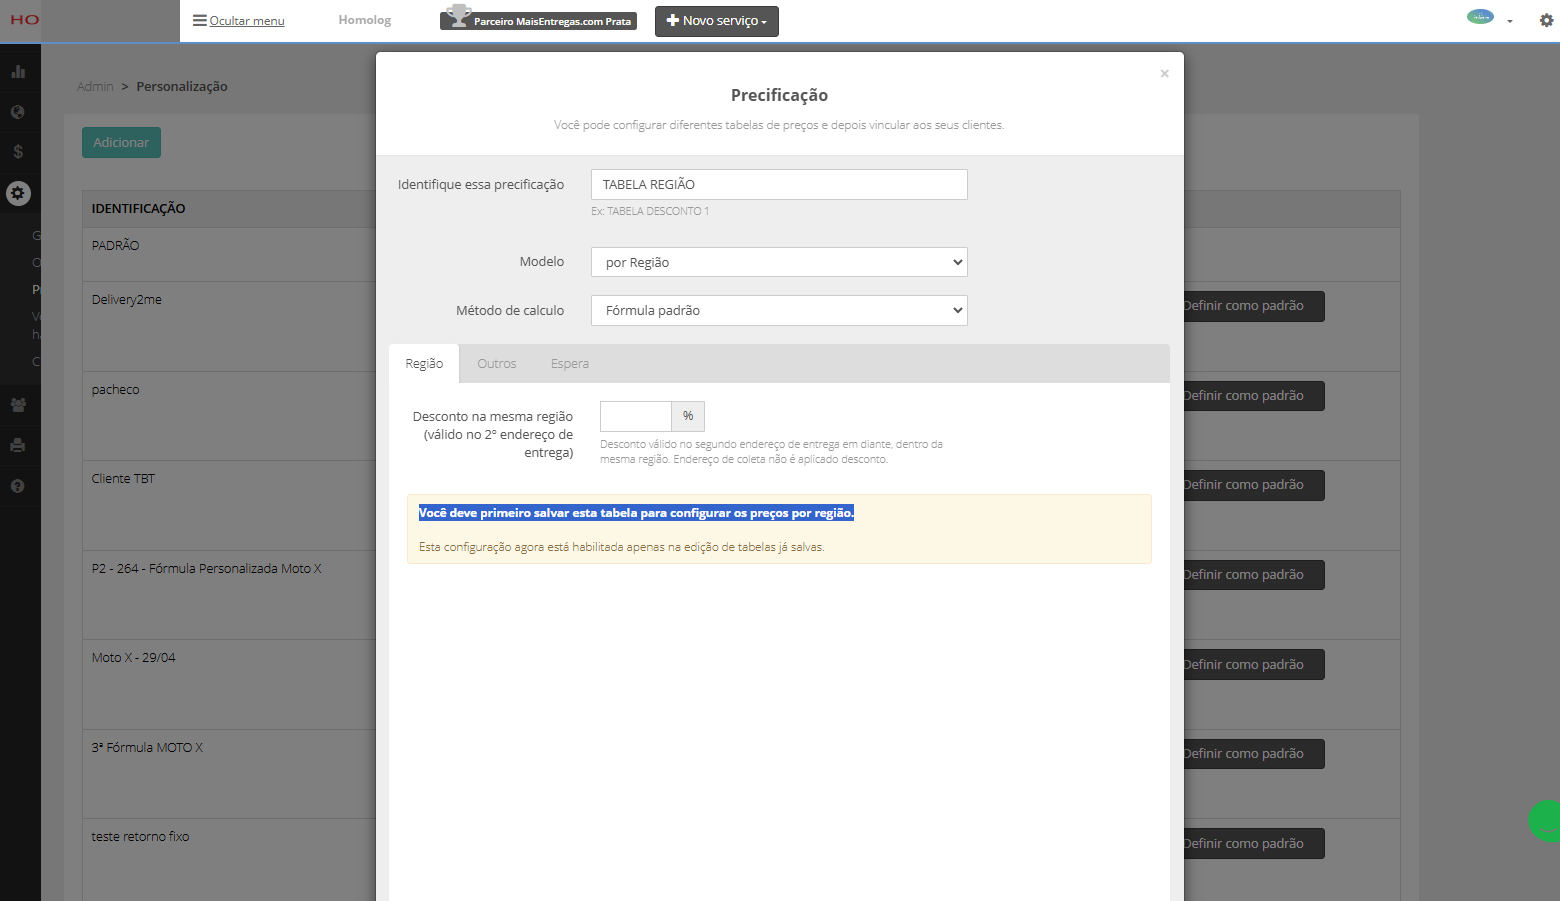The image size is (1560, 901).
Task: Click Definir como padrão for Moto X - 29/04
Action: pyautogui.click(x=1253, y=665)
